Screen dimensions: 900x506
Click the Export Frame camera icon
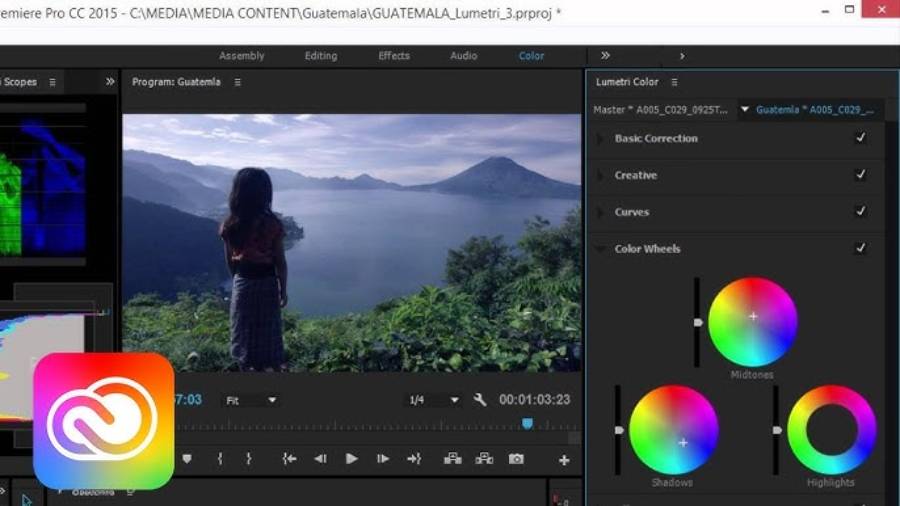click(516, 459)
